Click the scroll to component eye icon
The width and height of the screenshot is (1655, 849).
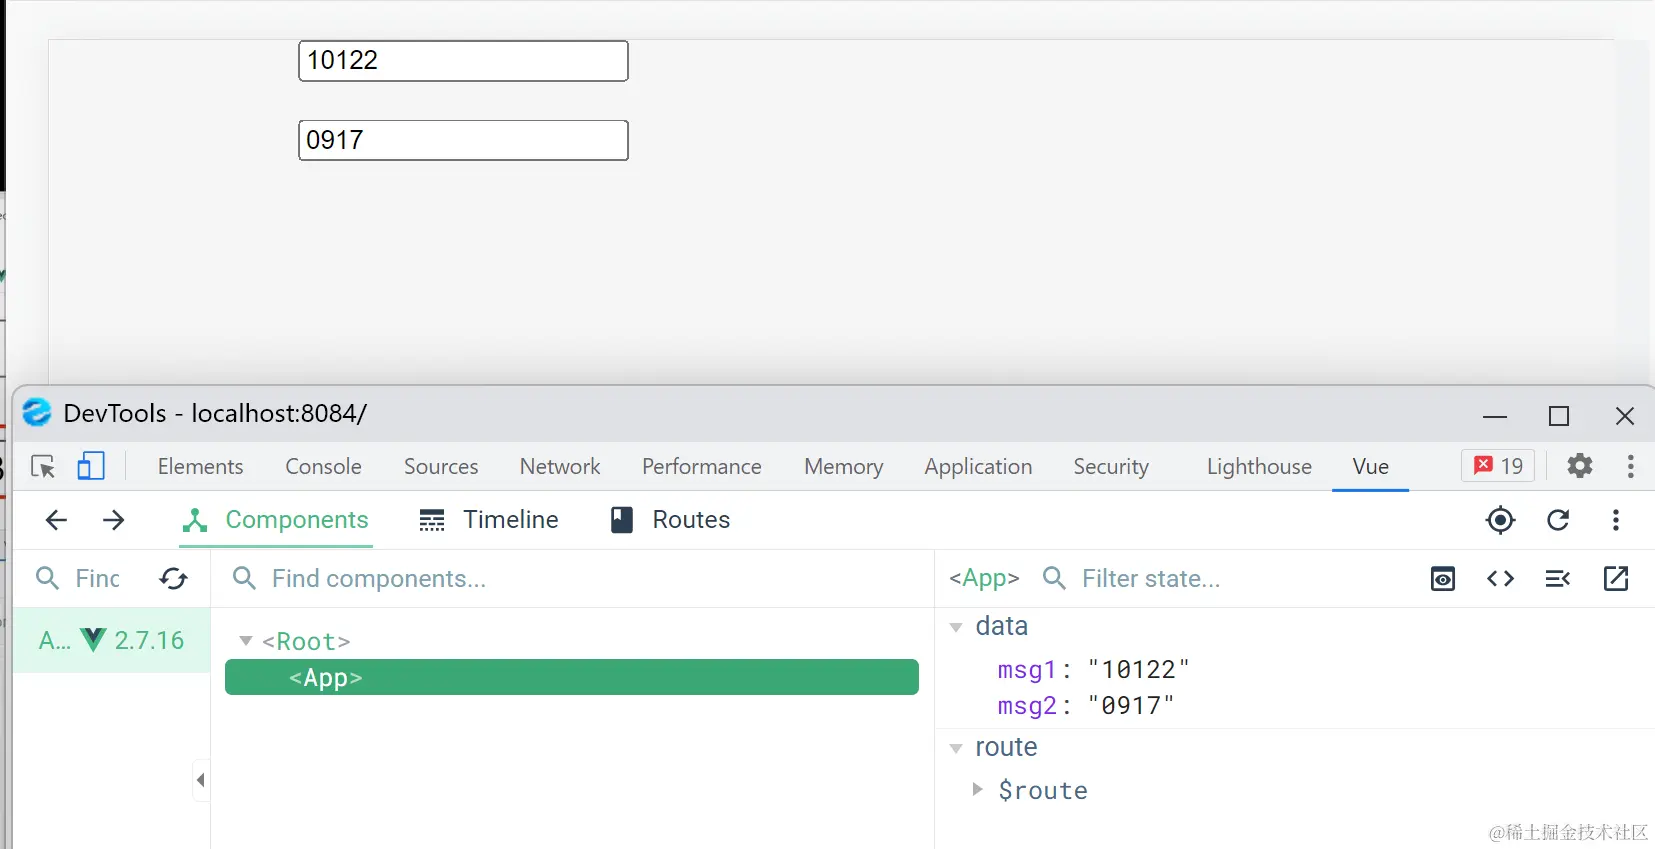[1443, 579]
